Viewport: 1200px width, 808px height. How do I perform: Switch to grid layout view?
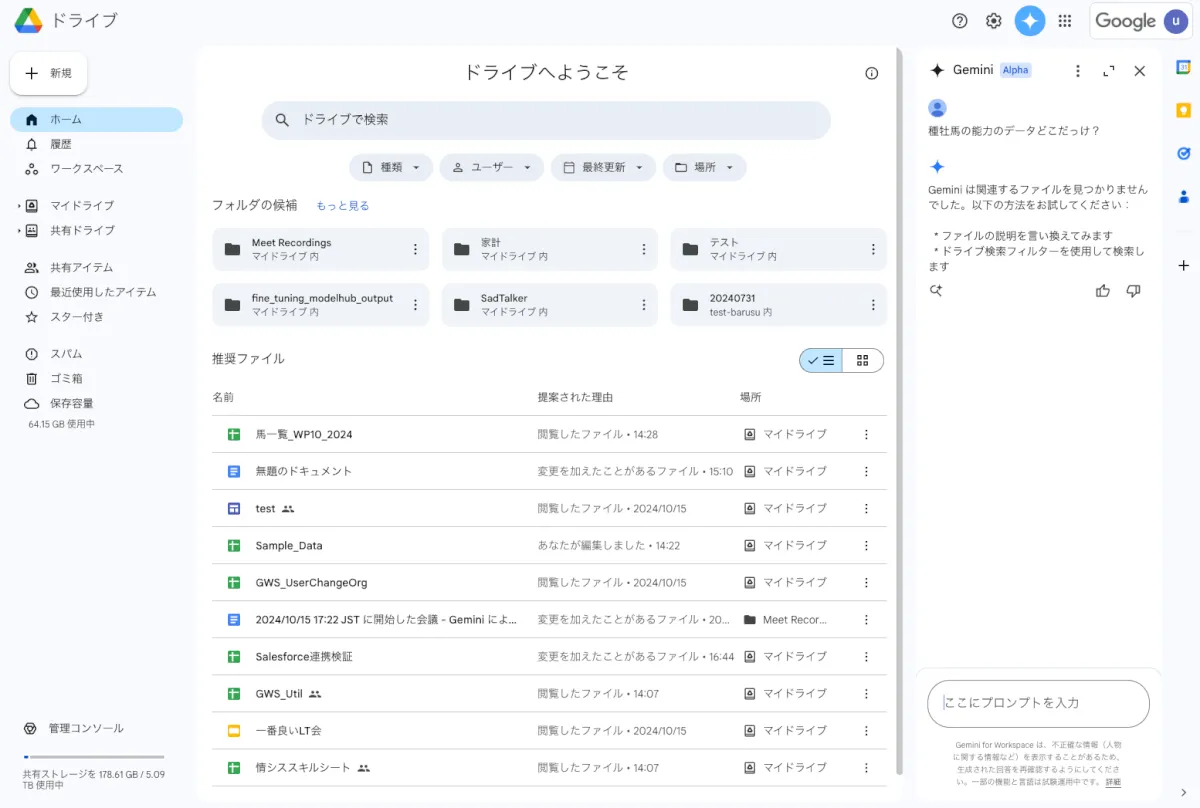coord(863,361)
